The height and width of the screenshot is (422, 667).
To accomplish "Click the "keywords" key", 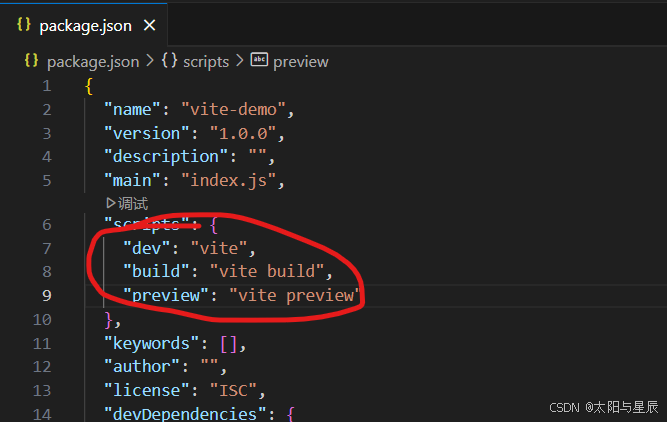I will pyautogui.click(x=151, y=343).
